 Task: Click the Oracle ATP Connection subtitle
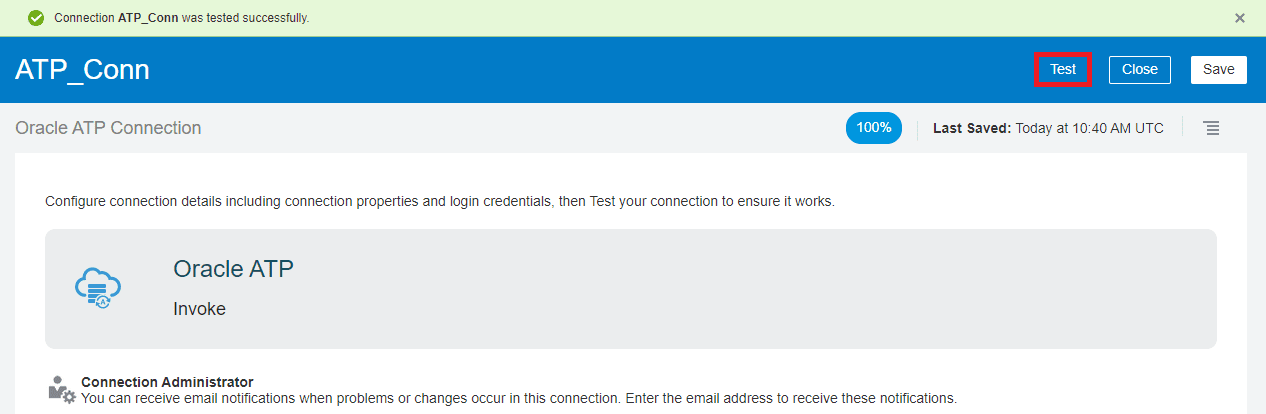pos(108,128)
